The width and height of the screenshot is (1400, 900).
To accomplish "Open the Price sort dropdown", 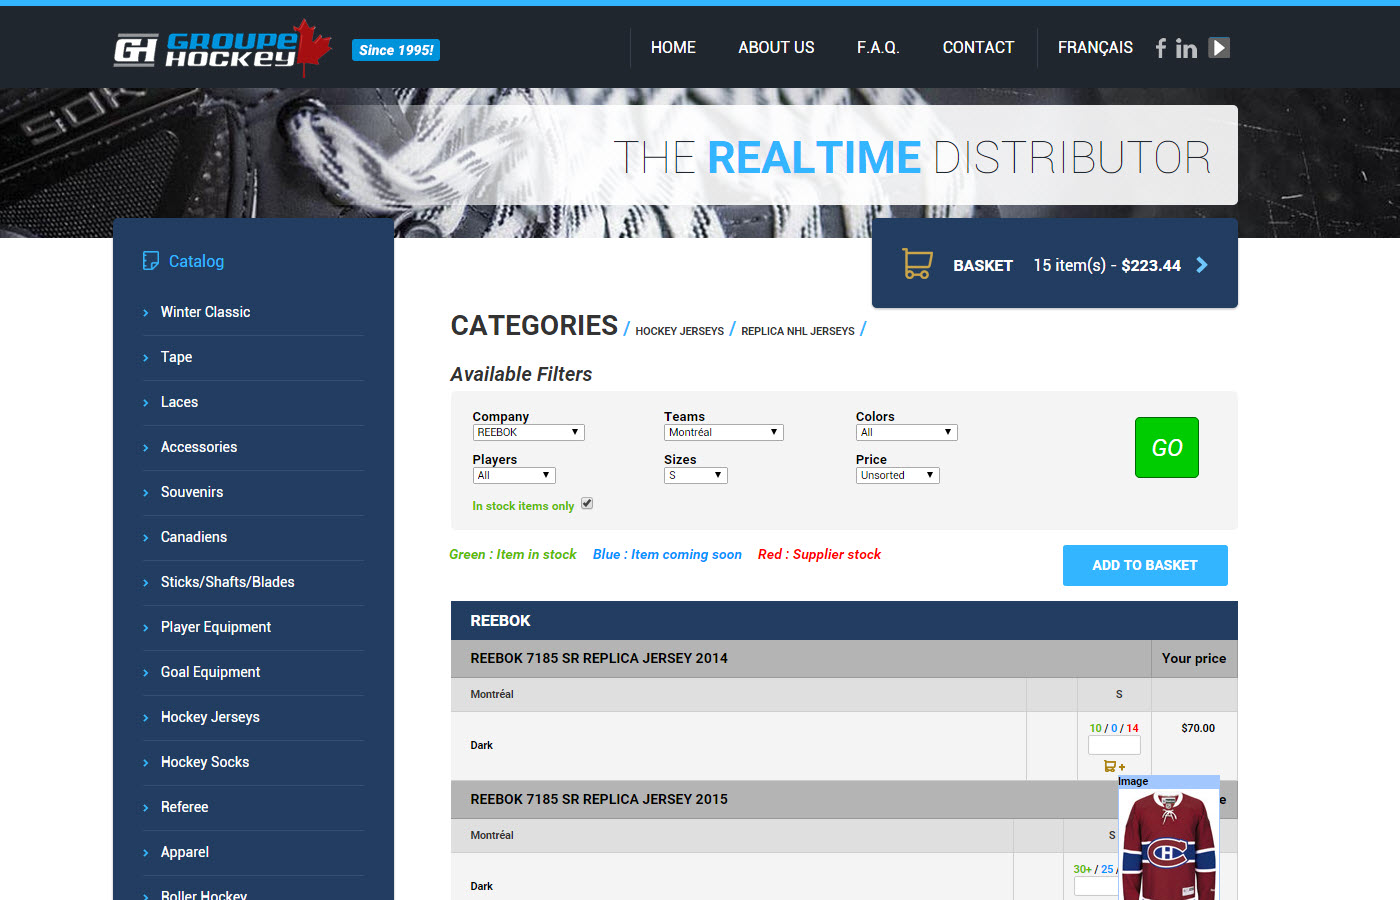I will 897,475.
